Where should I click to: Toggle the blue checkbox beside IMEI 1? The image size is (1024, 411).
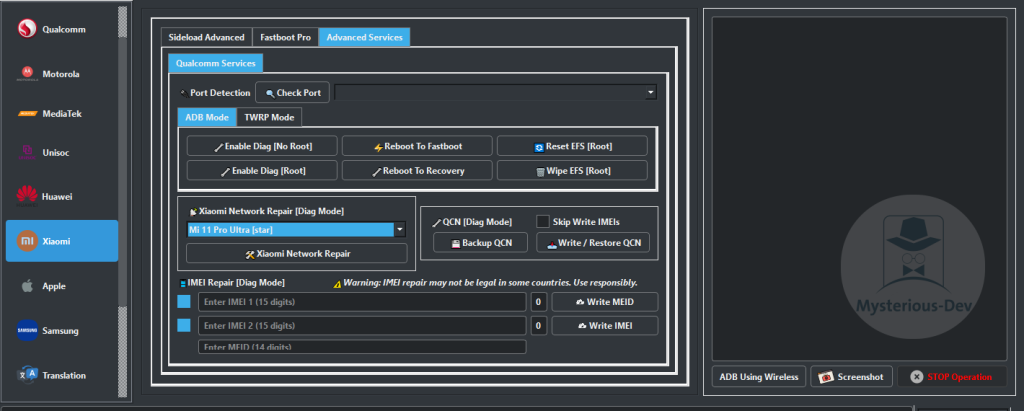(x=184, y=302)
